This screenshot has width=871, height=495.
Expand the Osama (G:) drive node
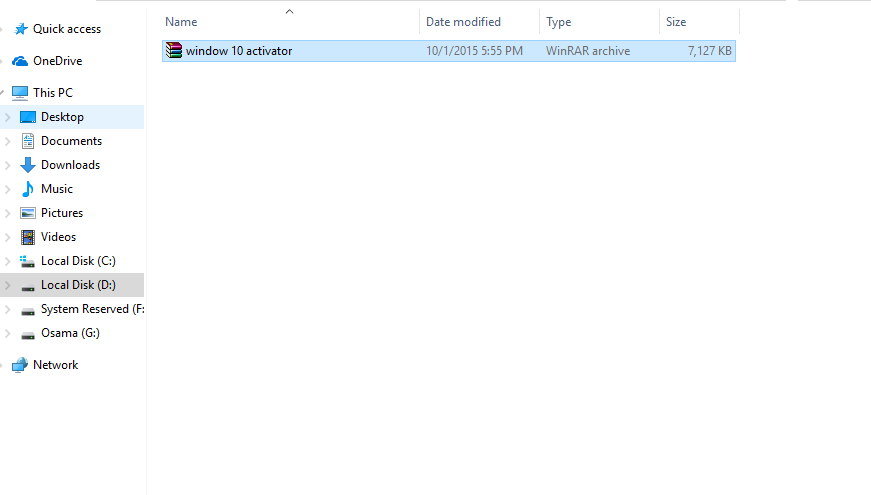8,333
